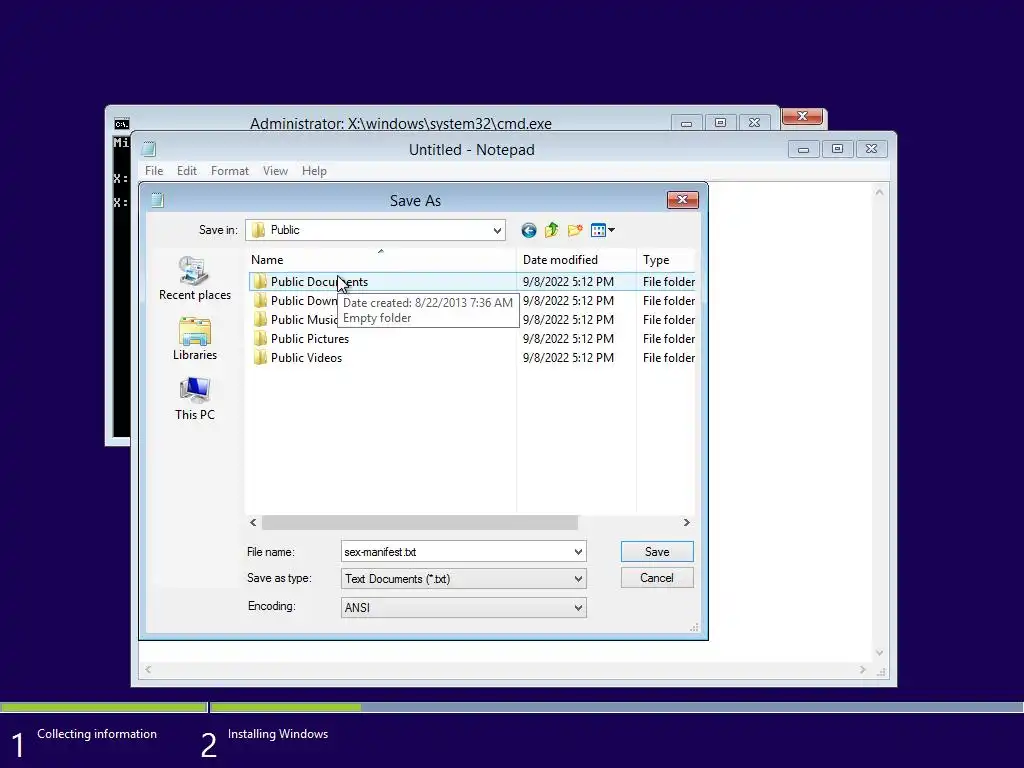Image resolution: width=1024 pixels, height=768 pixels.
Task: Close the Save As dialog
Action: (x=682, y=200)
